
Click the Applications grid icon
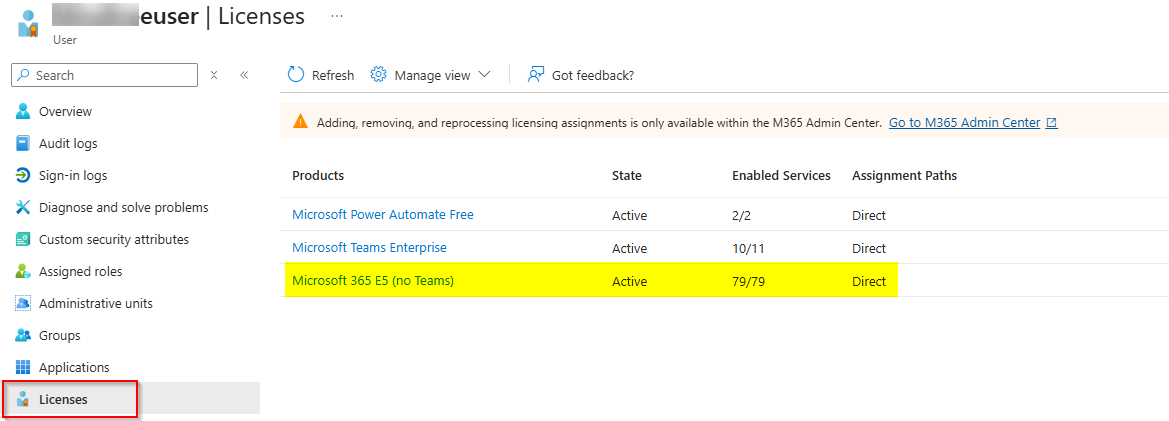pyautogui.click(x=24, y=367)
